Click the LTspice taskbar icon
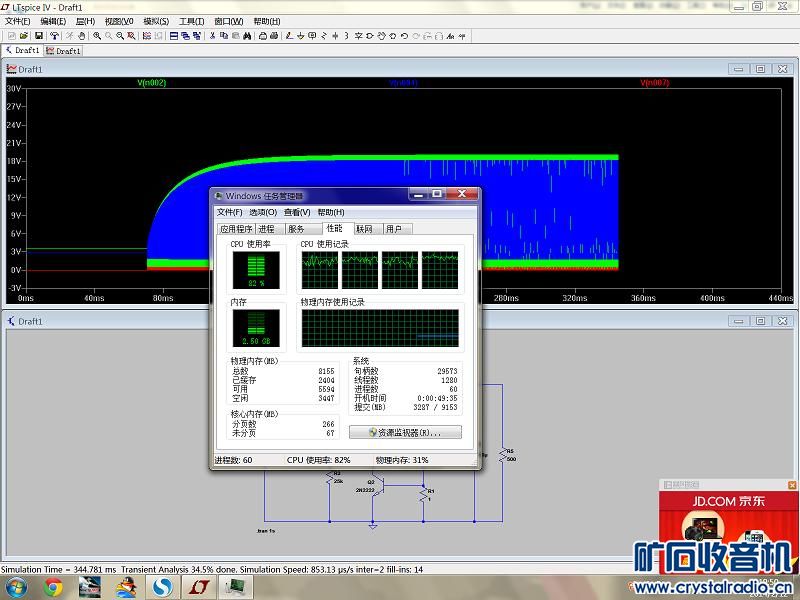 199,587
